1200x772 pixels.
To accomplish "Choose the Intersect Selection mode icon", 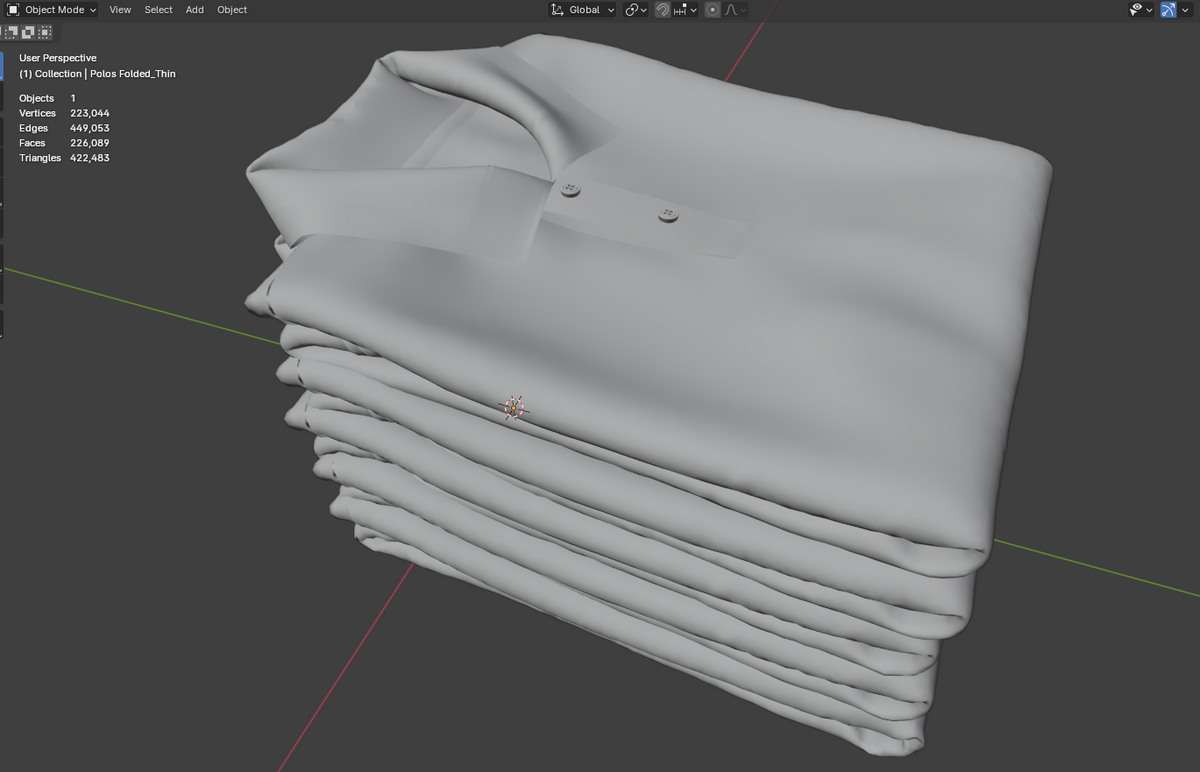I will pyautogui.click(x=45, y=32).
